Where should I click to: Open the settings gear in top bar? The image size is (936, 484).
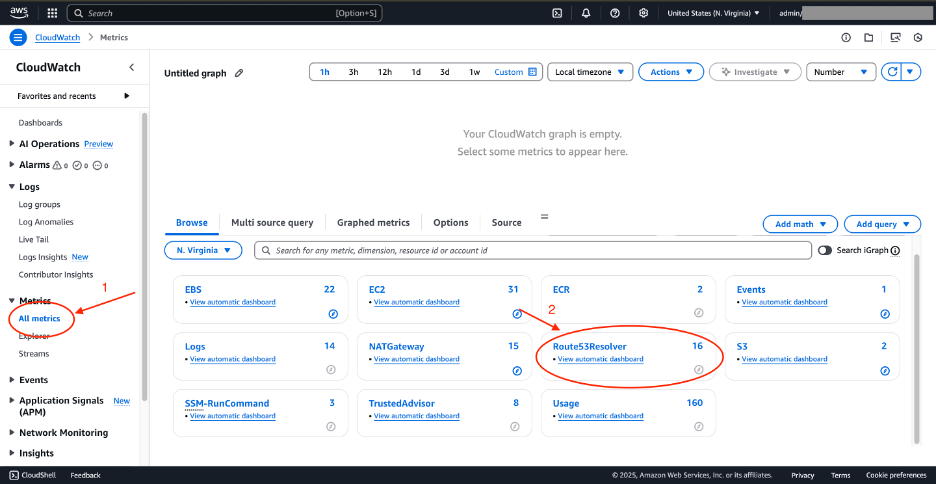coord(644,13)
